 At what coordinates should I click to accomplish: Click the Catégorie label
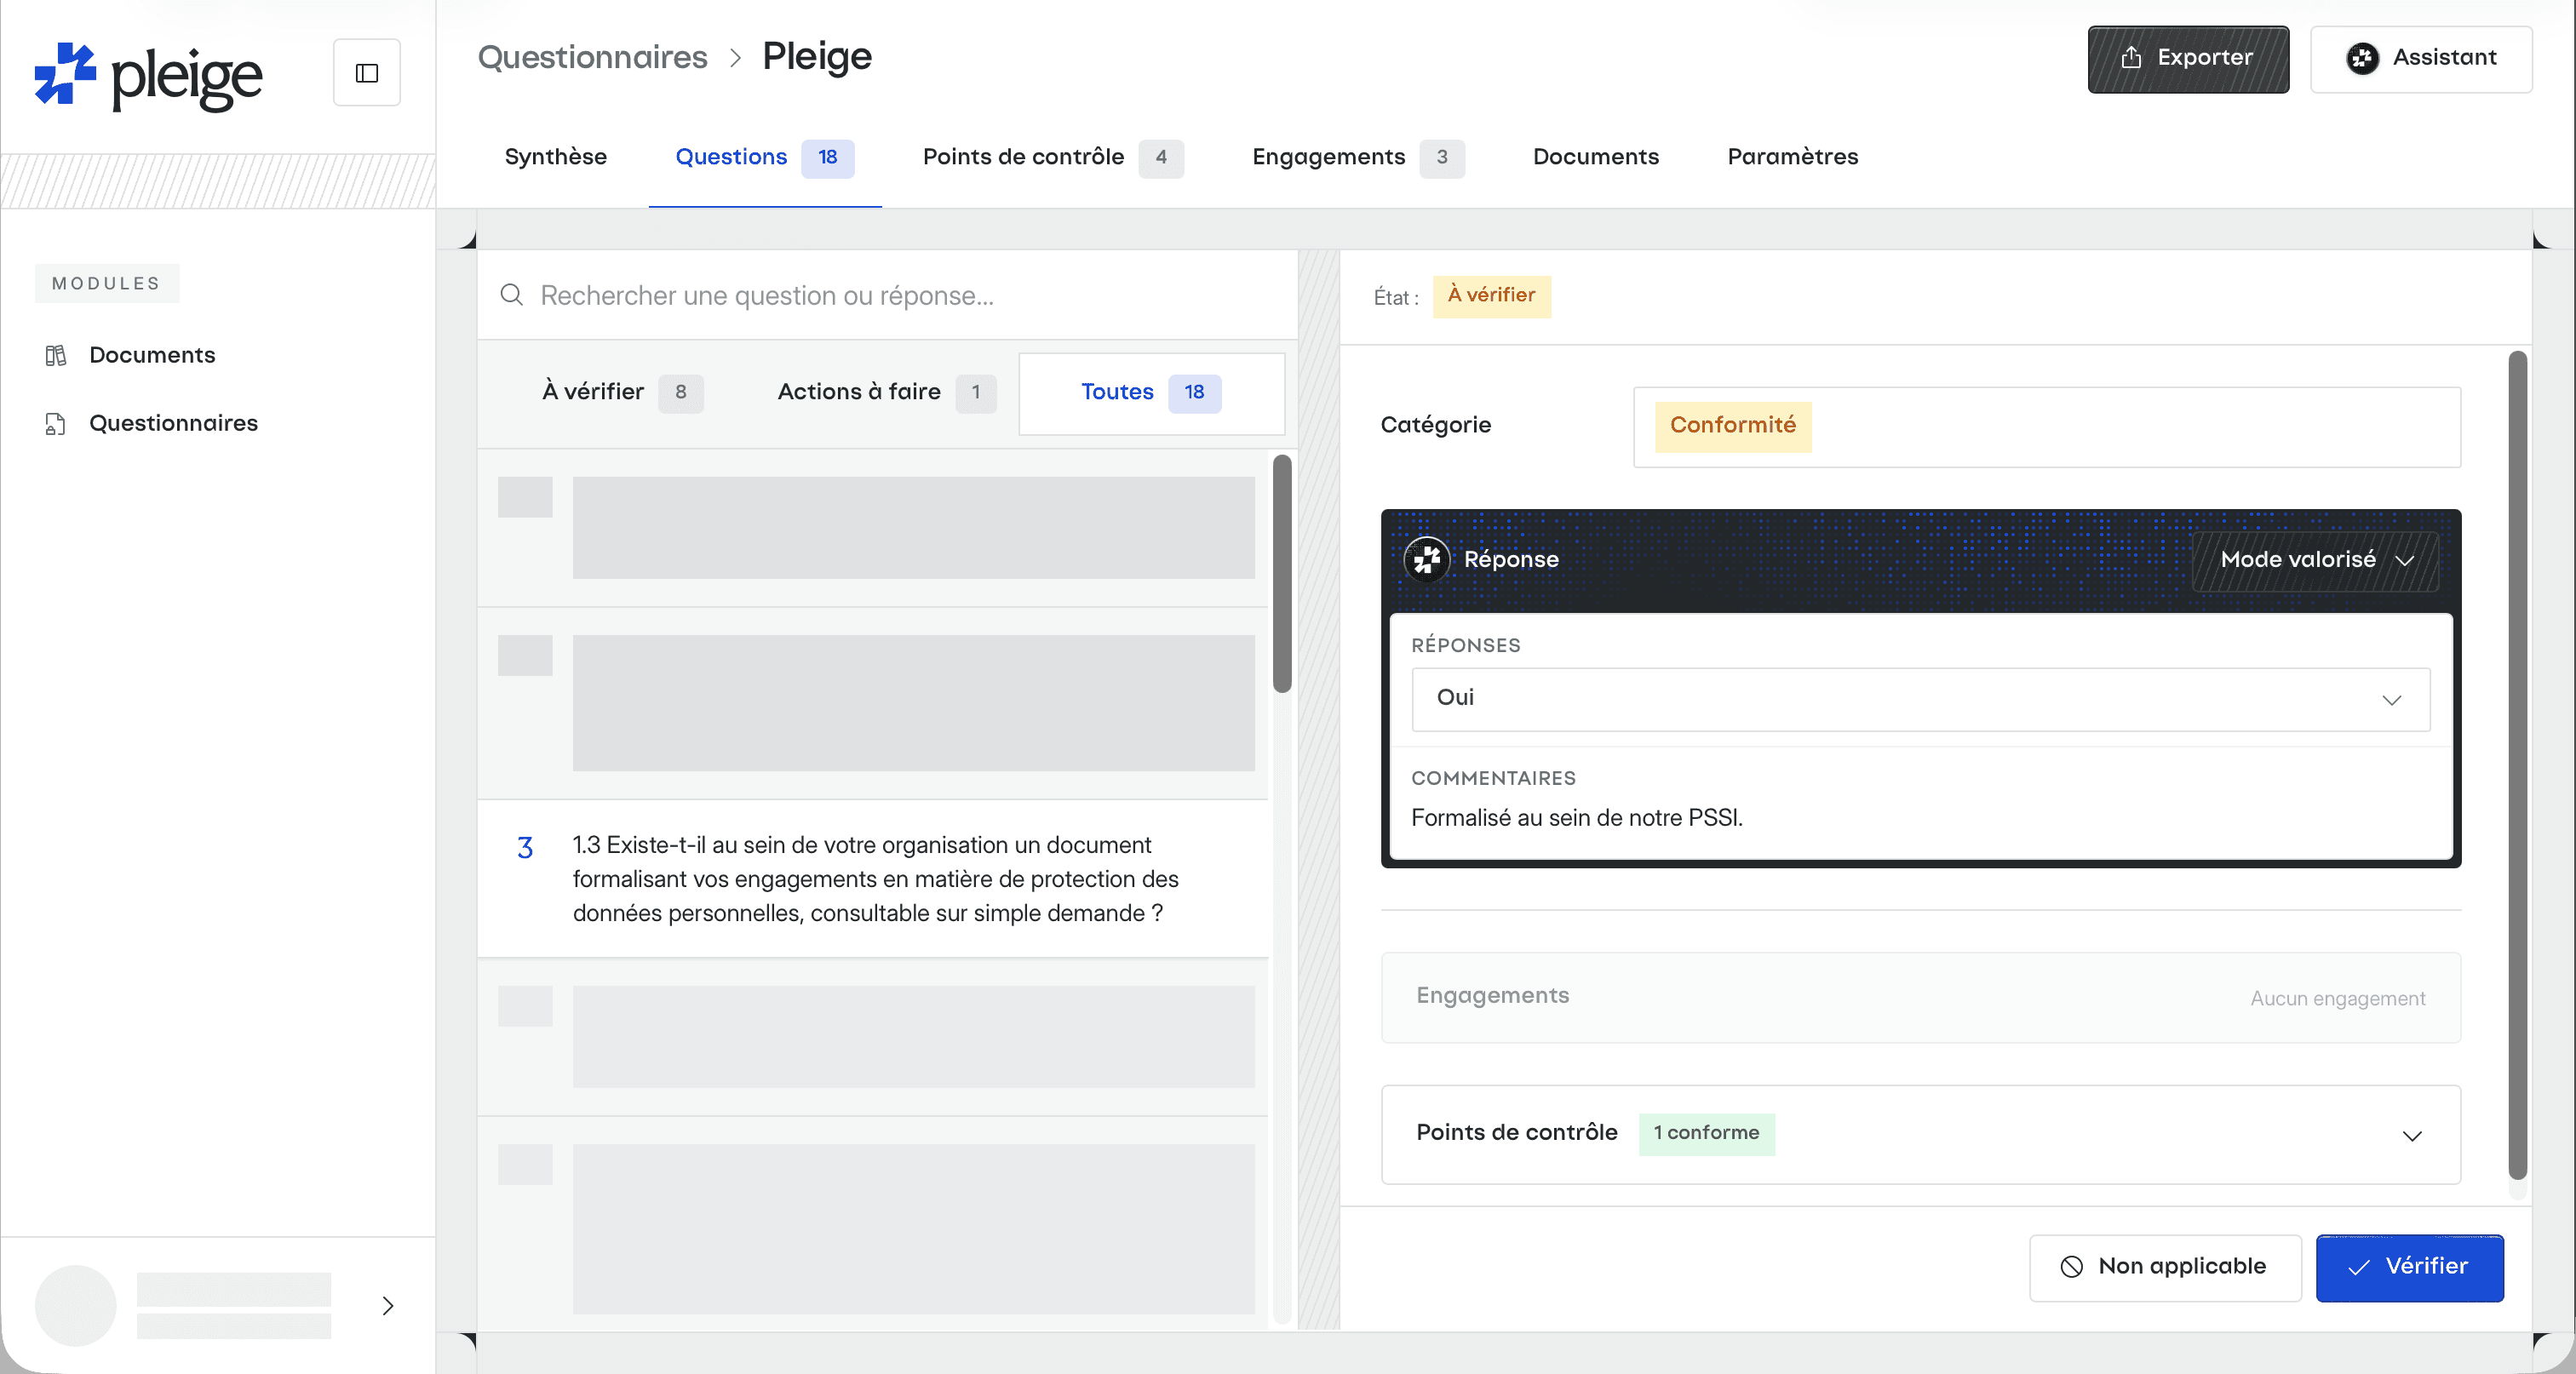tap(1435, 426)
